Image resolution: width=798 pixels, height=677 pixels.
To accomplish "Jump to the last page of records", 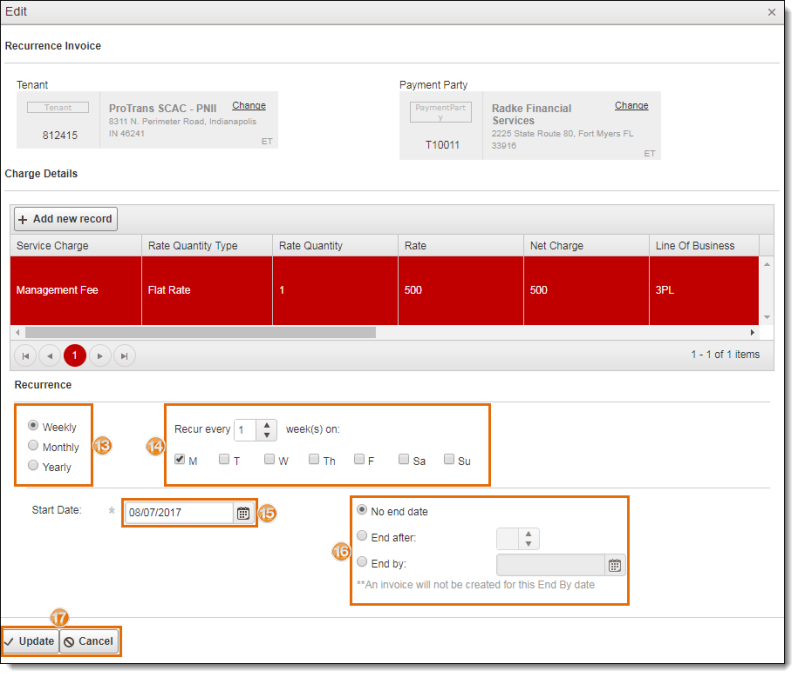I will (124, 356).
